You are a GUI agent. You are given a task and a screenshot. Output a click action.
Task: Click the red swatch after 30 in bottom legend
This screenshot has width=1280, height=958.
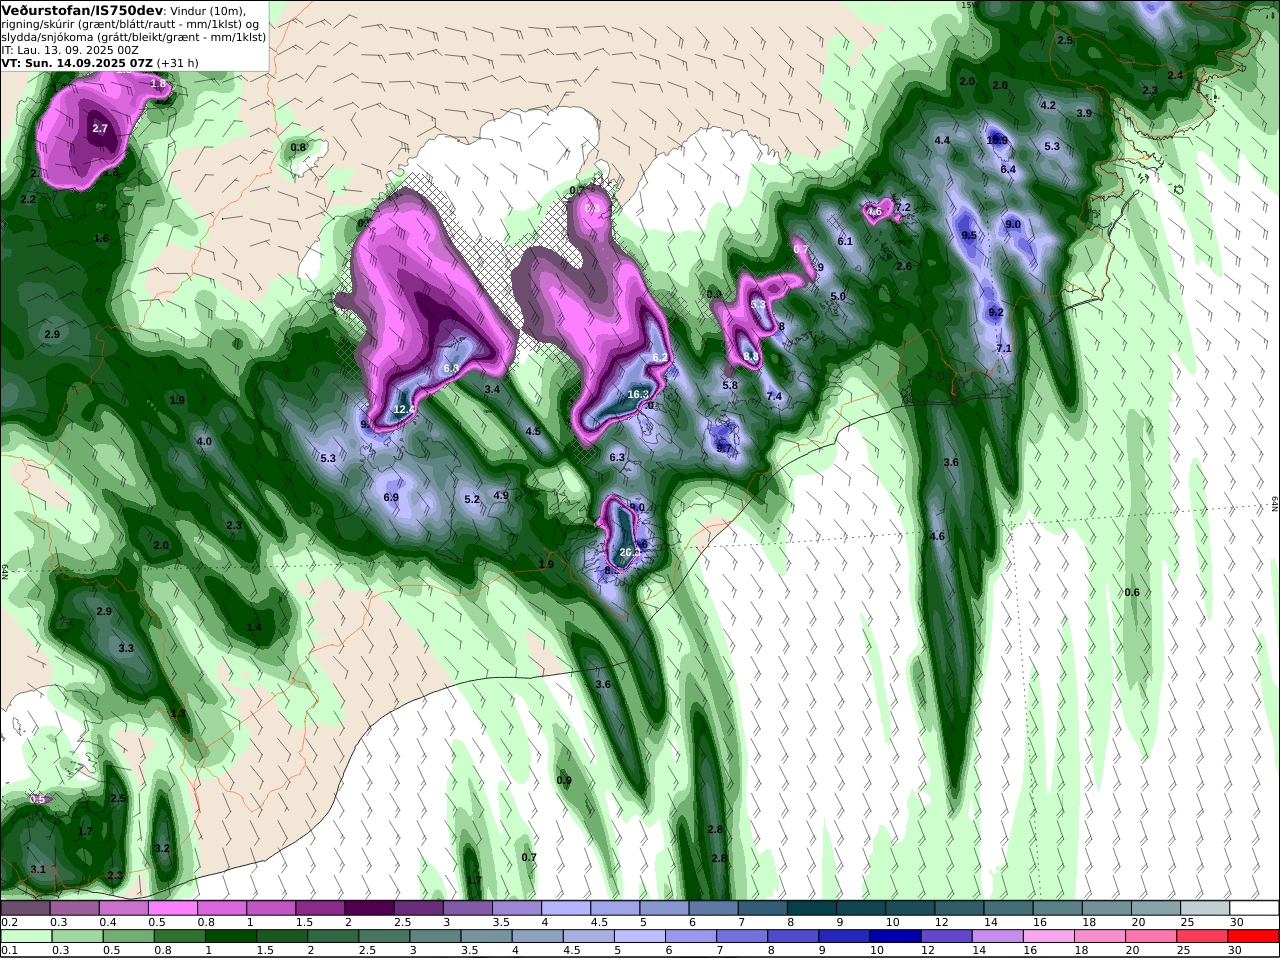click(1254, 936)
